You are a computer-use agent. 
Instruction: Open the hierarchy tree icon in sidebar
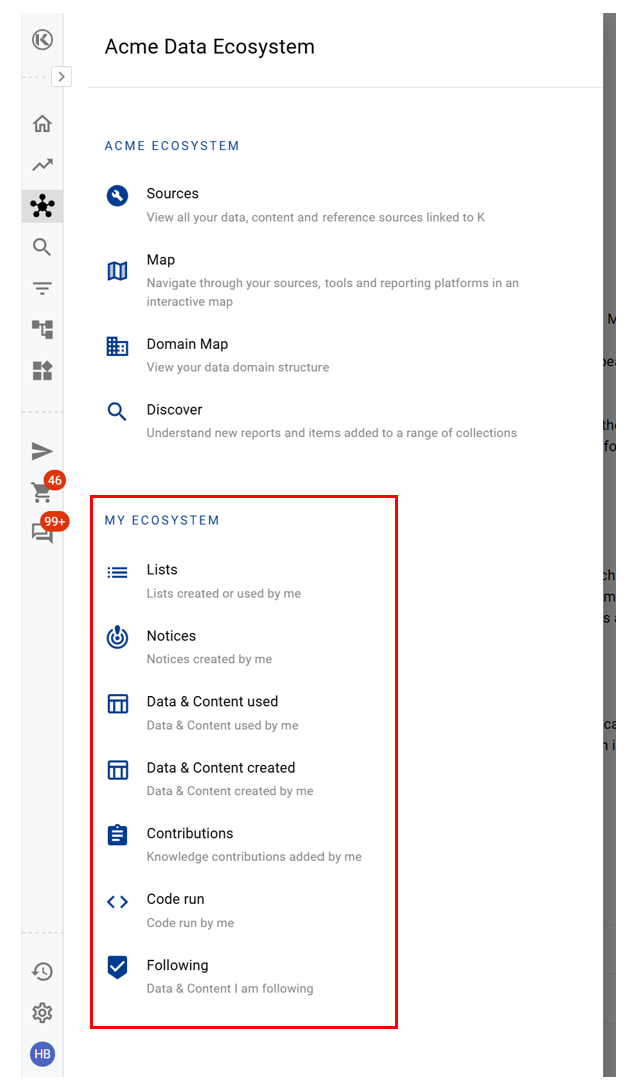42,330
